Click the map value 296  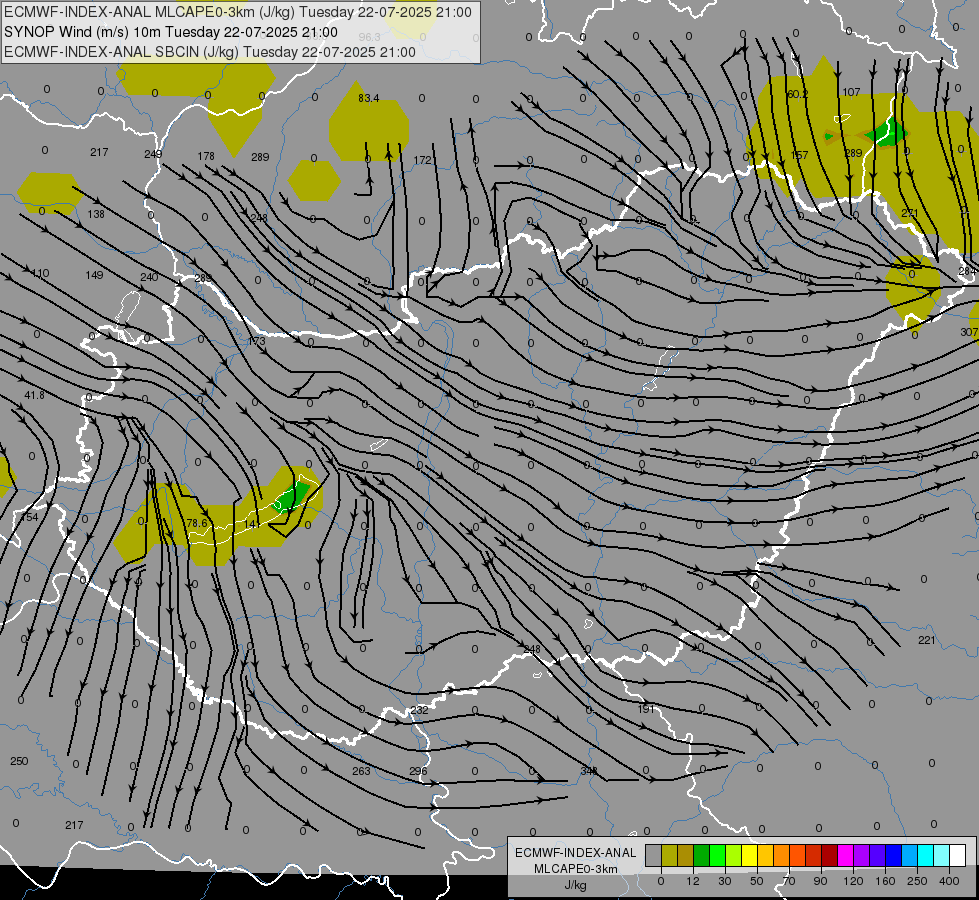[x=418, y=771]
